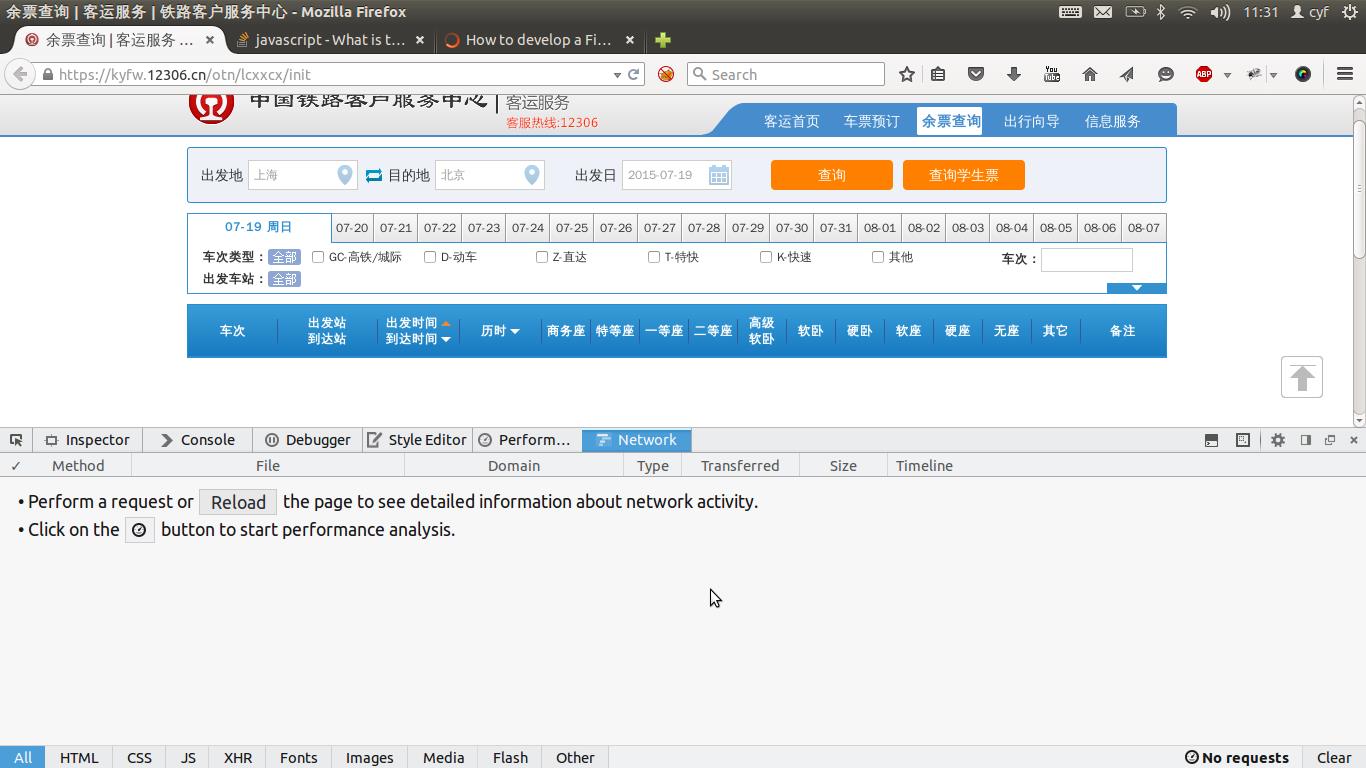Check the Z-直达 train type checkbox
Screen dimensions: 1366x768
point(542,257)
